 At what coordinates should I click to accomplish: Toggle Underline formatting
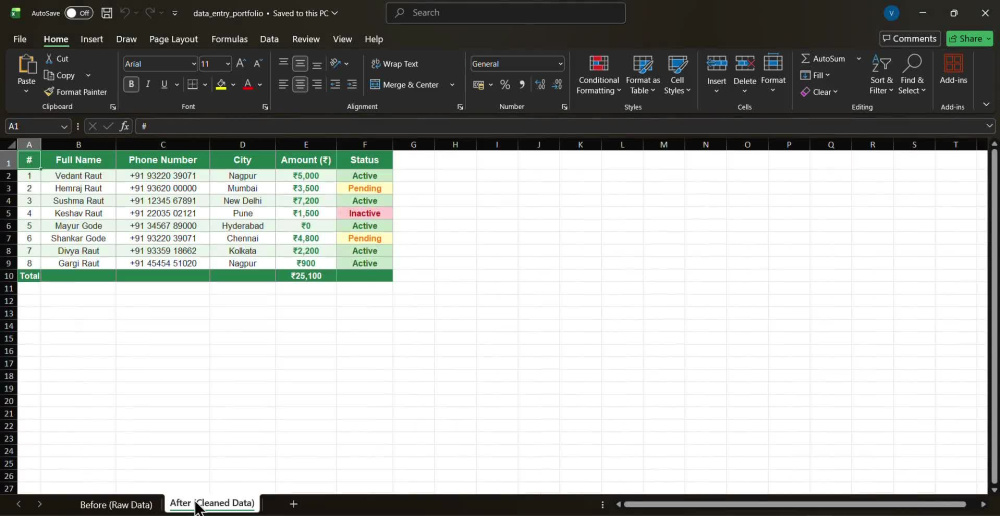click(164, 84)
